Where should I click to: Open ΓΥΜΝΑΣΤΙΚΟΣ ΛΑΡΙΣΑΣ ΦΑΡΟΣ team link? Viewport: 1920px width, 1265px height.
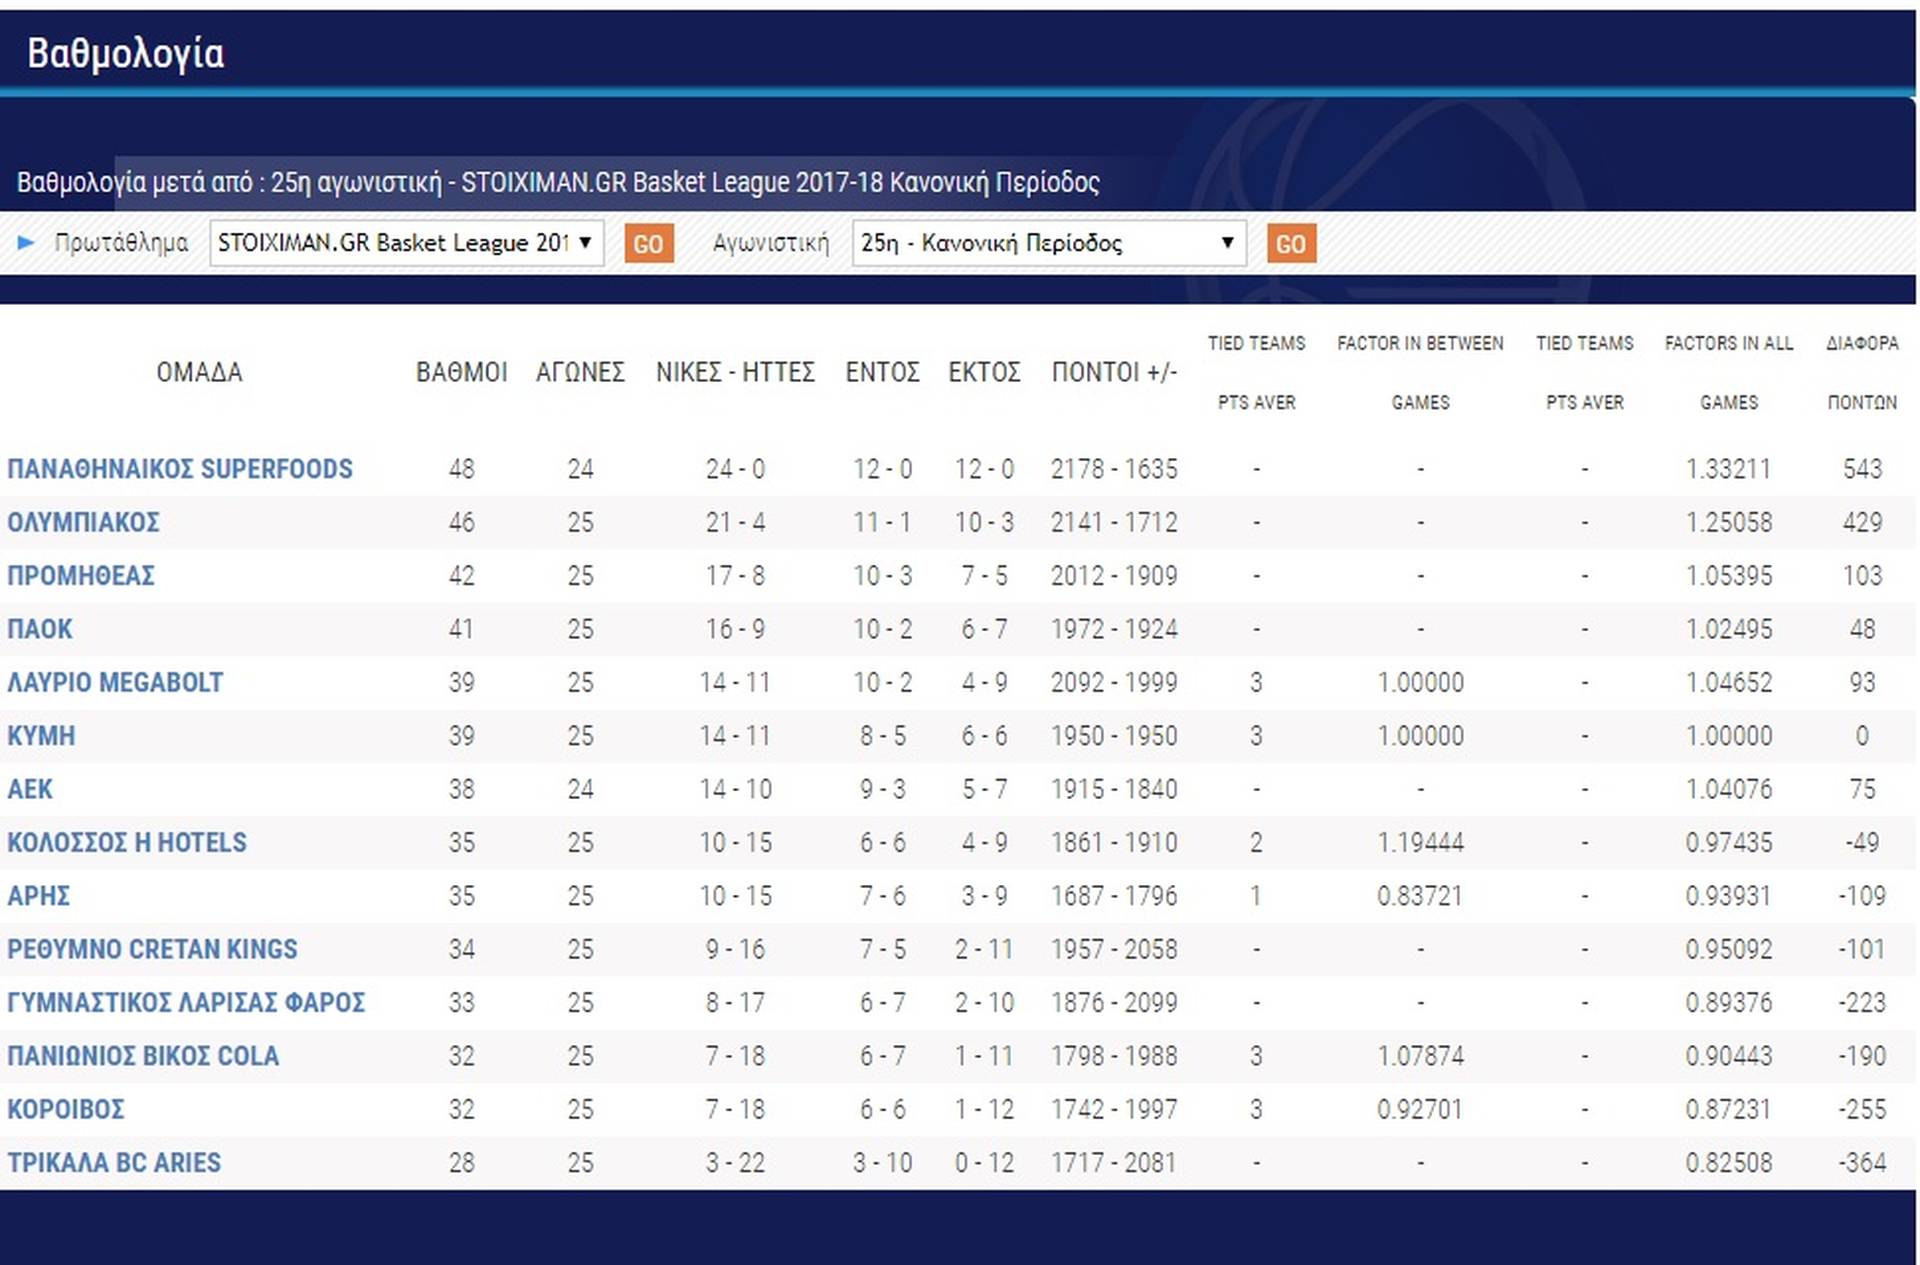[x=186, y=1002]
